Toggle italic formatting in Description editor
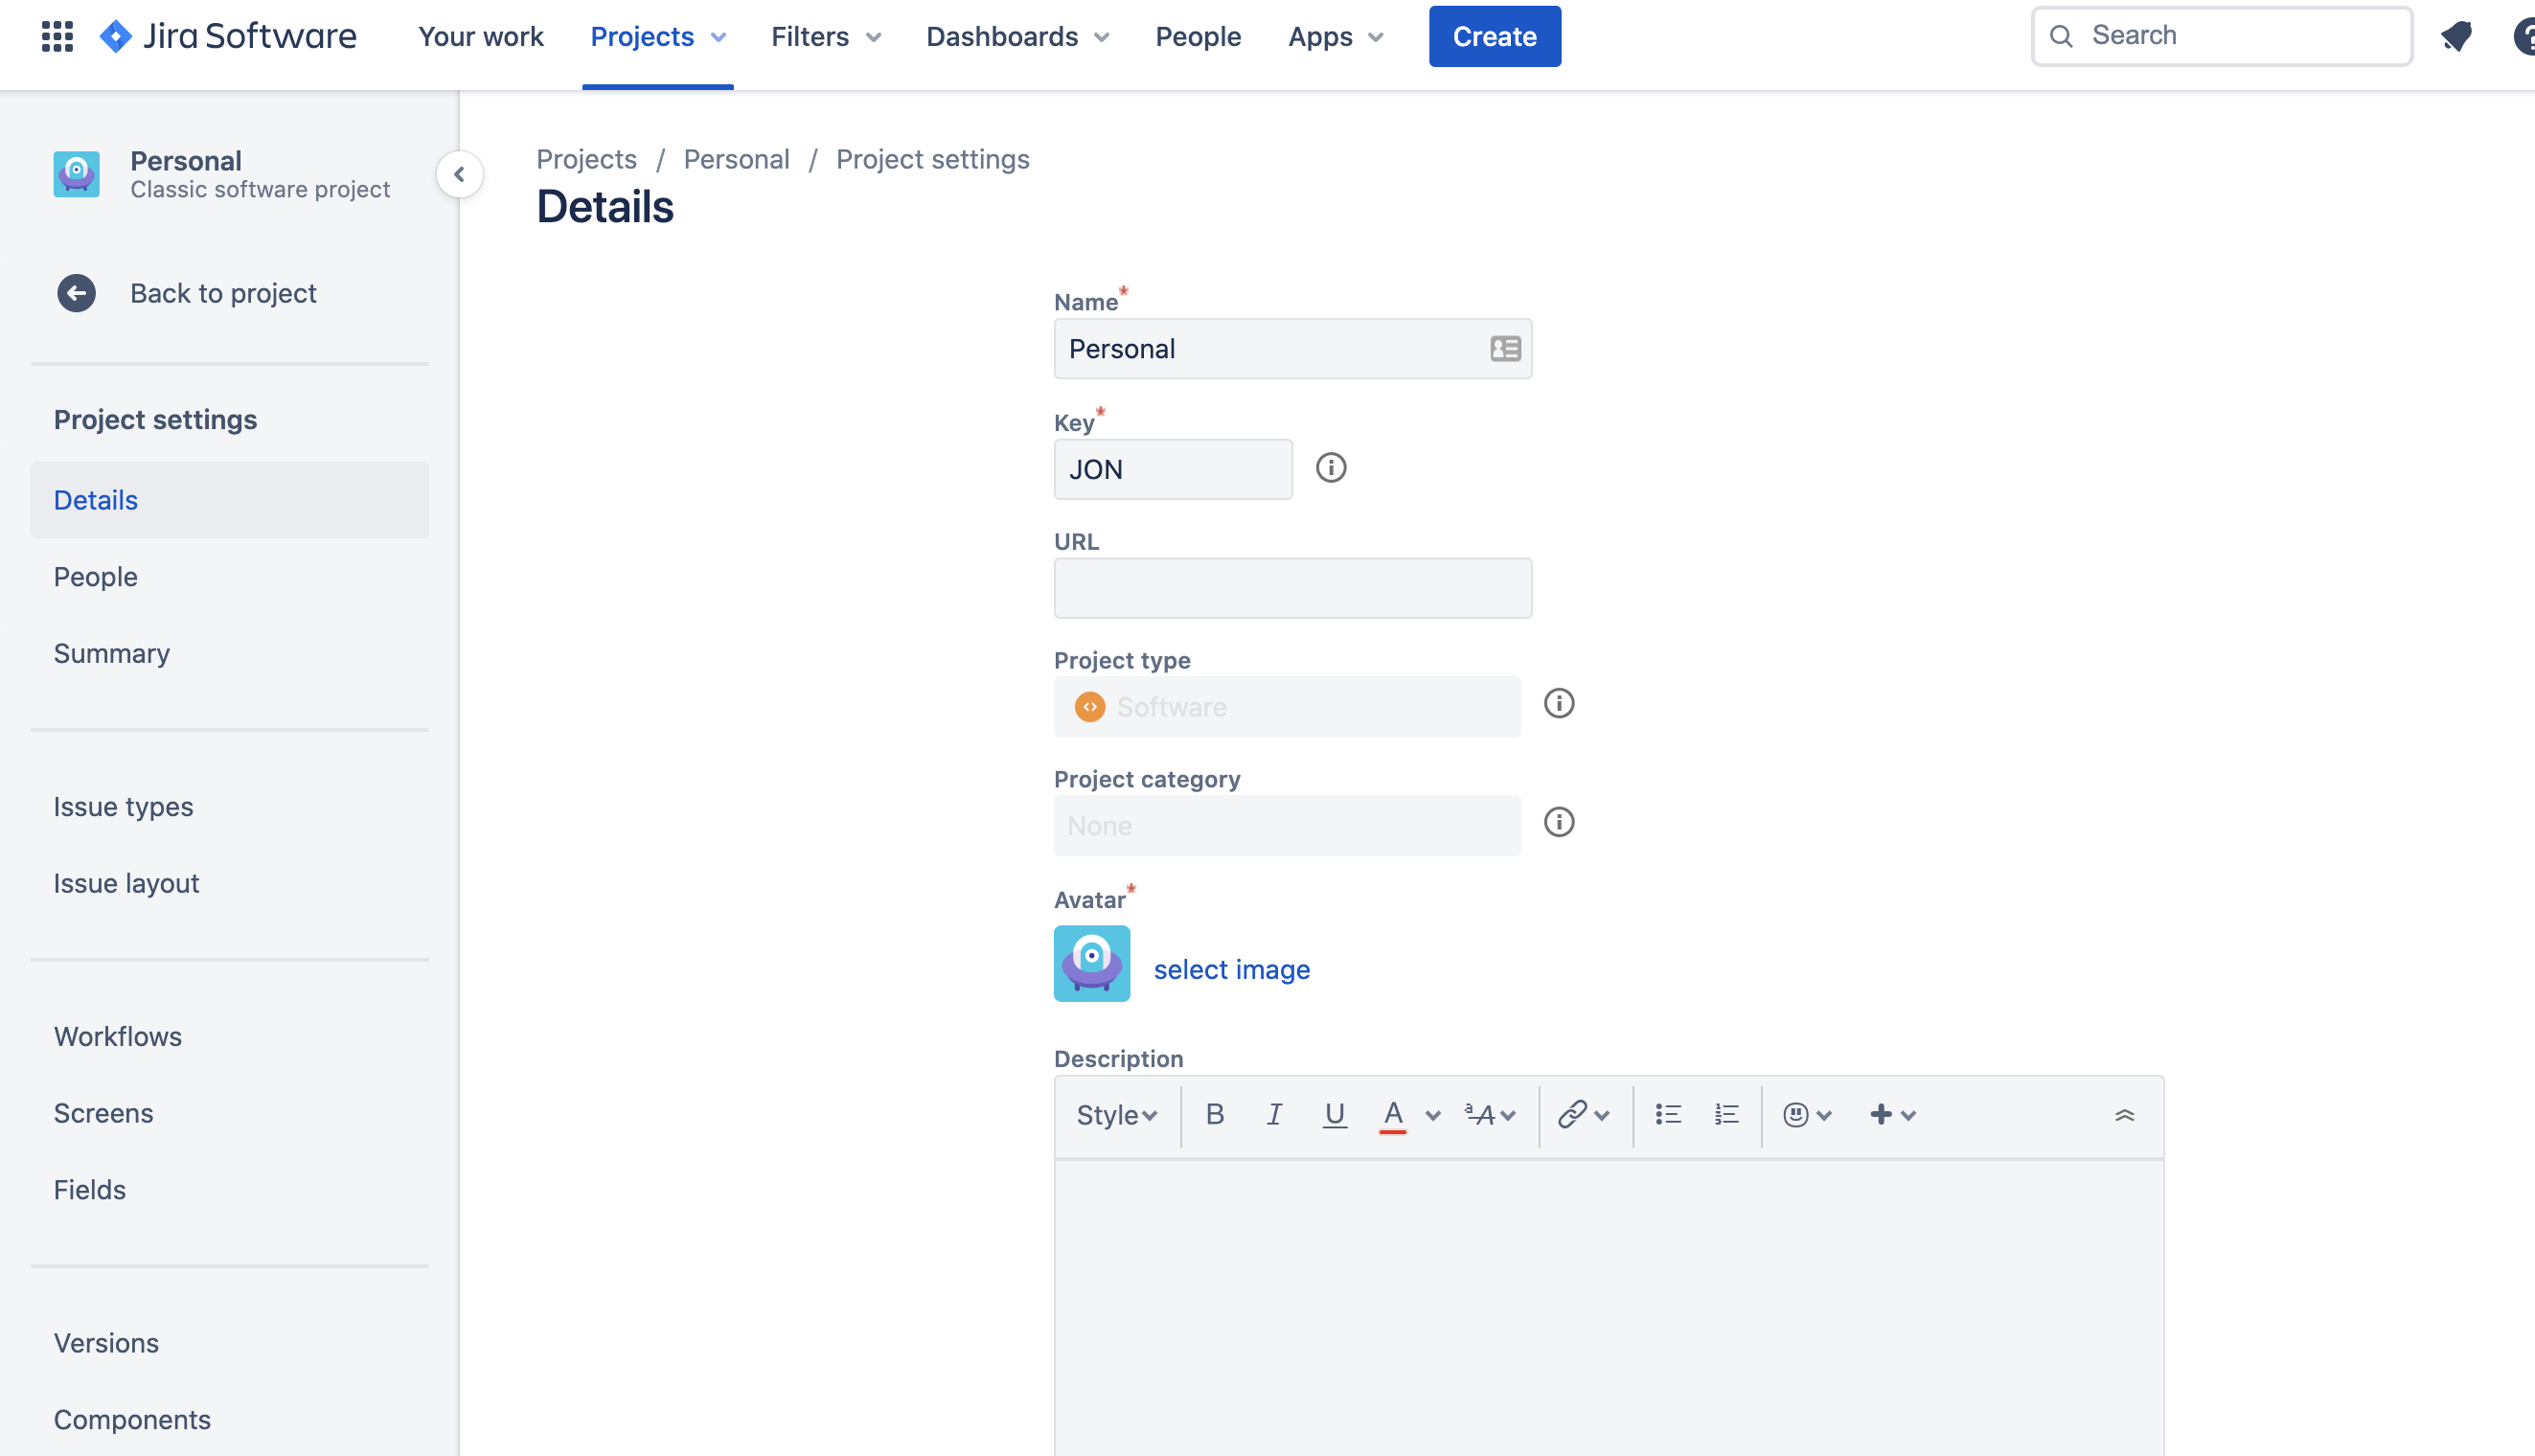The height and width of the screenshot is (1456, 2535). (1274, 1114)
